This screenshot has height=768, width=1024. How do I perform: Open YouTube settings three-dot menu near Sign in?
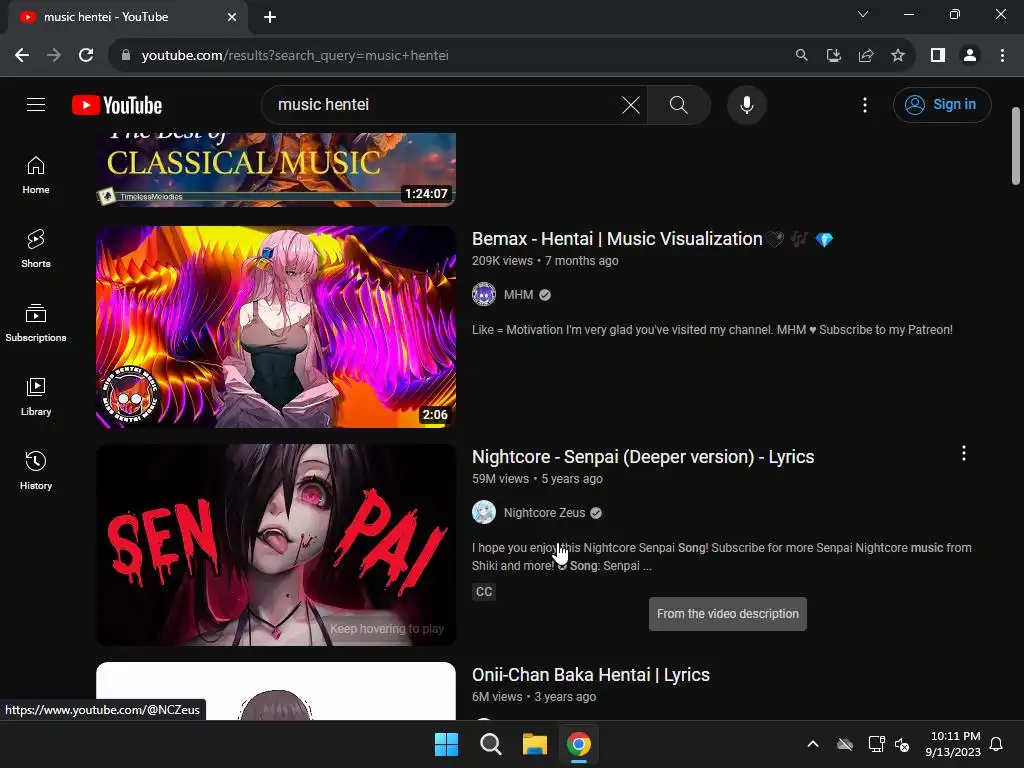865,104
